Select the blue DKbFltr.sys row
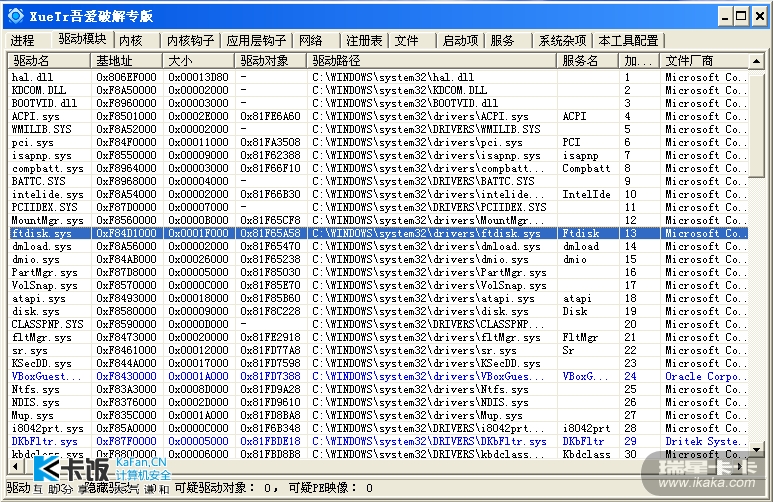This screenshot has height=502, width=773. [x=378, y=441]
